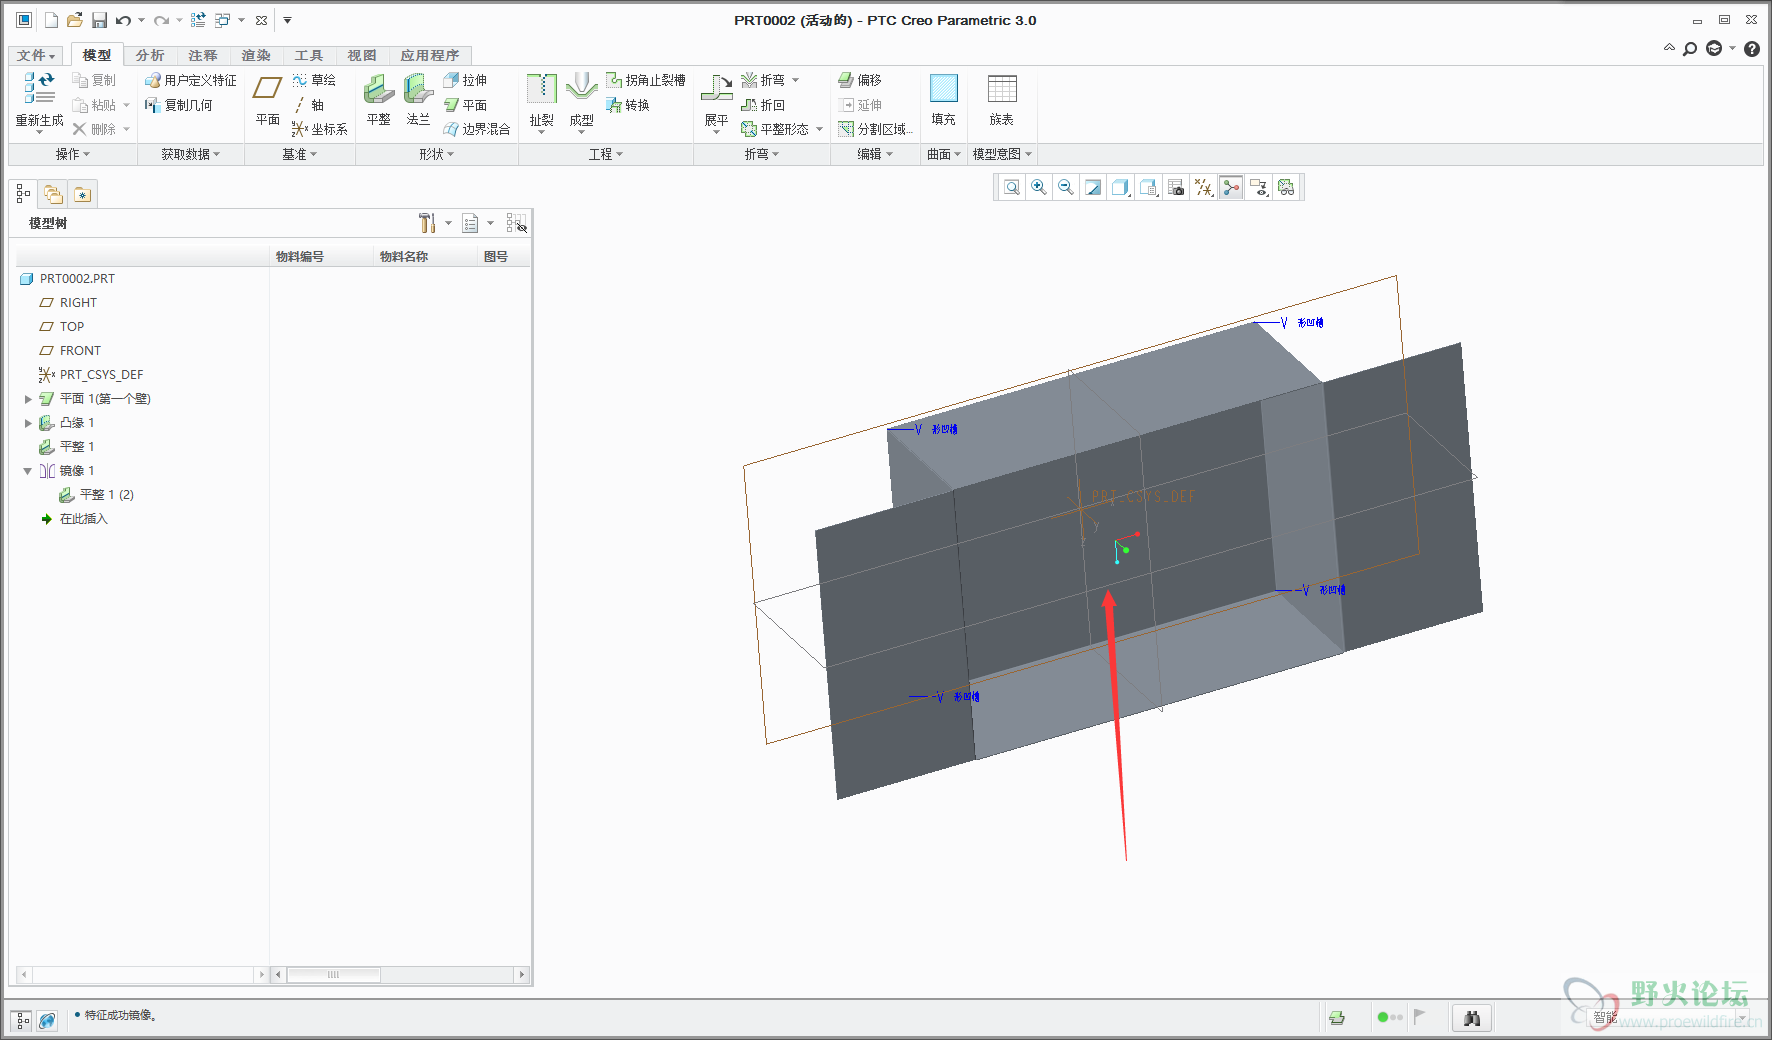Click the Split Area (分割区域) button
The image size is (1772, 1040).
[875, 129]
